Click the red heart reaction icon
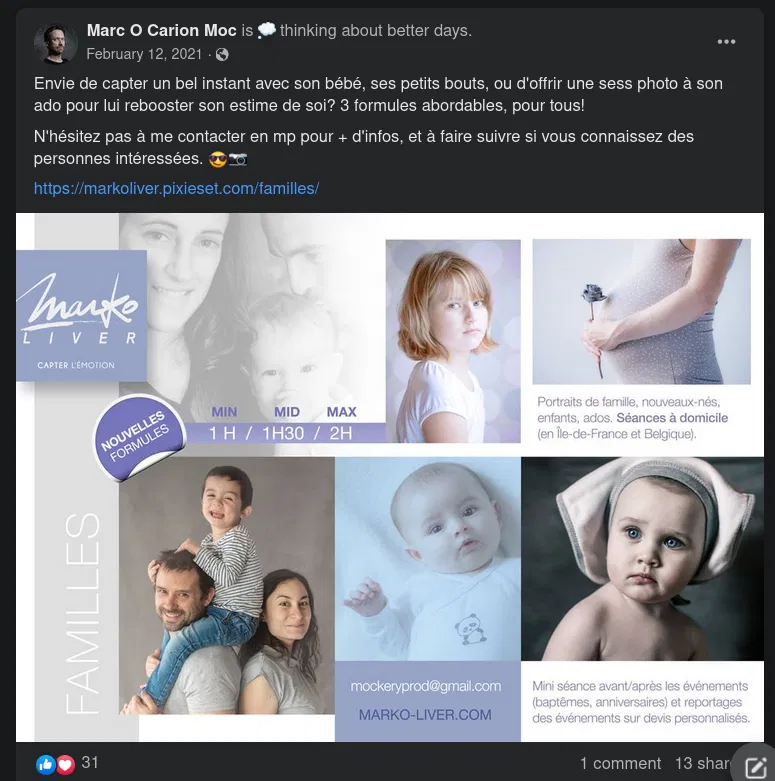Image resolution: width=775 pixels, height=781 pixels. 65,764
